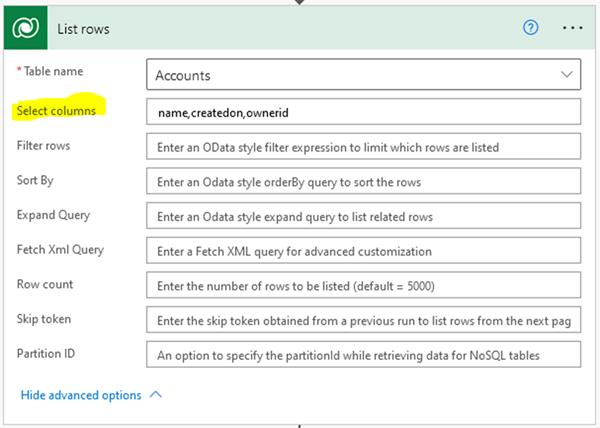Focus the Select columns field containing name,createdon,ownerid
The width and height of the screenshot is (600, 428).
(362, 112)
